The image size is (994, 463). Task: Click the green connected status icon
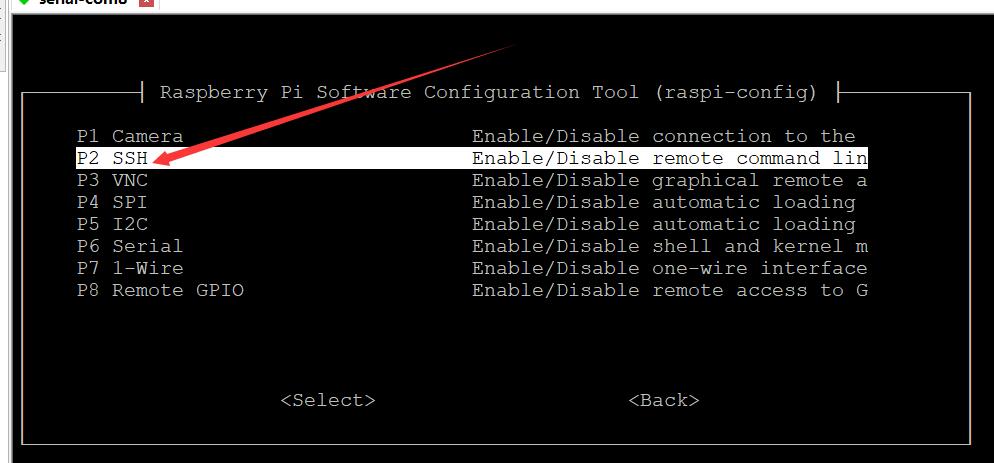(25, 2)
